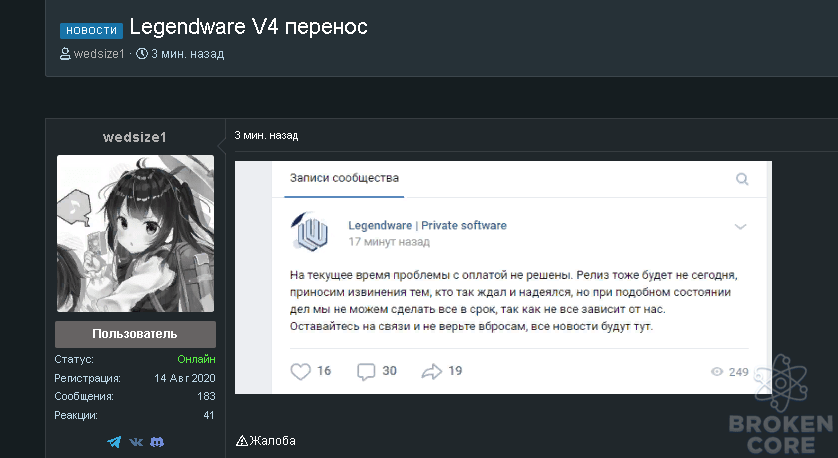The height and width of the screenshot is (458, 838).
Task: Click the Онлайн status text
Action: (x=197, y=359)
